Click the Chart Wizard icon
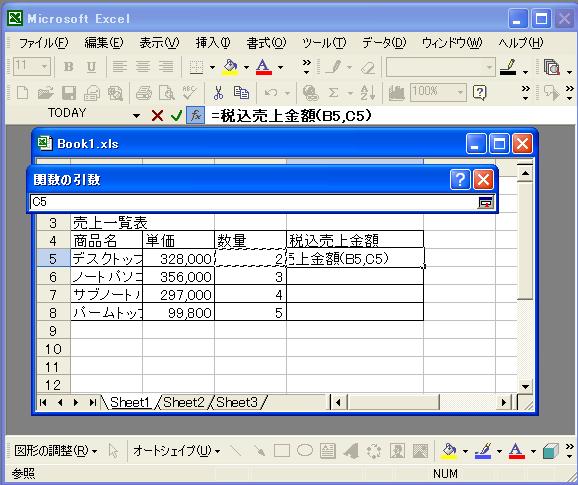 397,93
